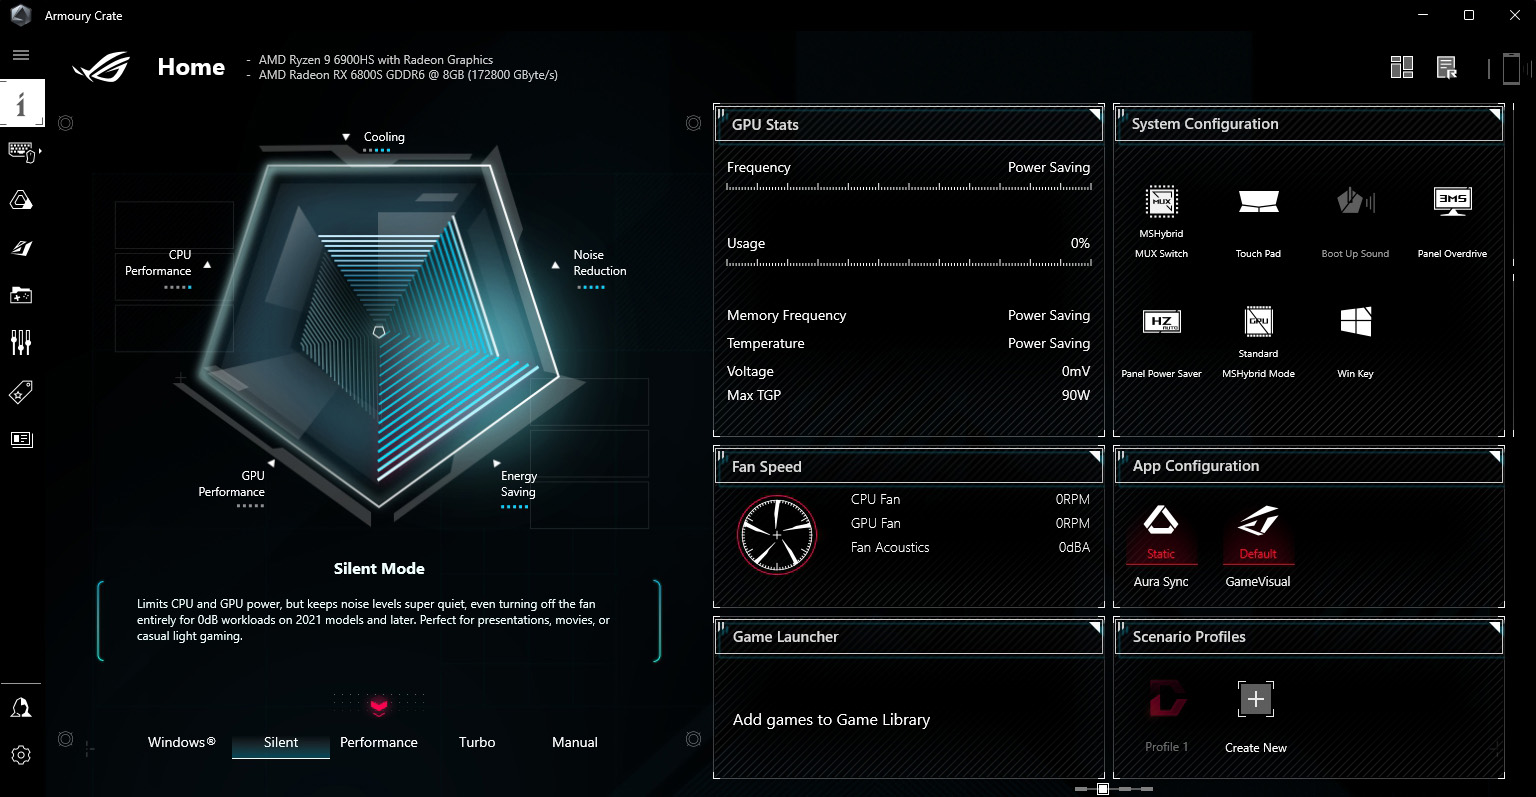
Task: Create New scenario profile
Action: point(1256,715)
